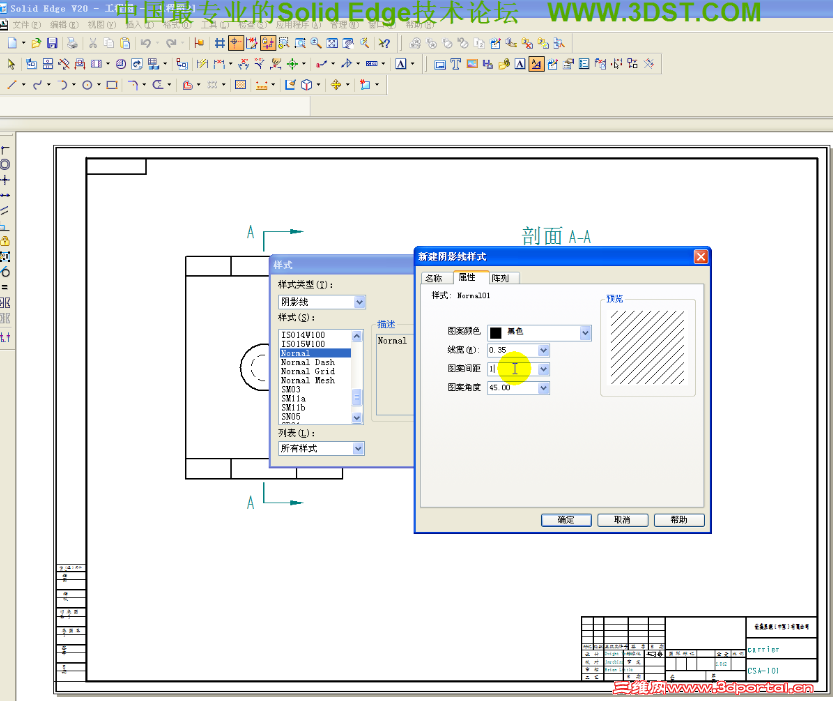Image resolution: width=833 pixels, height=701 pixels.
Task: Click the Cancel (取消) button
Action: coord(623,520)
